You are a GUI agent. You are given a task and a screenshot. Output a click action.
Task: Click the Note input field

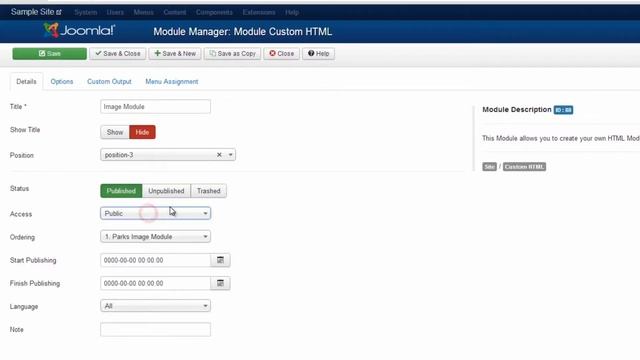pos(156,329)
